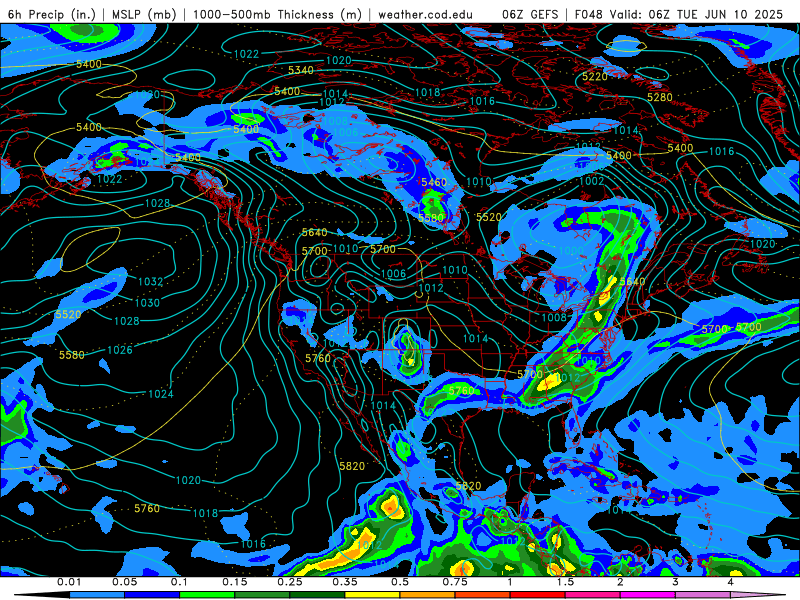Viewport: 800px width, 600px height.
Task: Click the 'MSLP (mb)' header text
Action: 144,14
